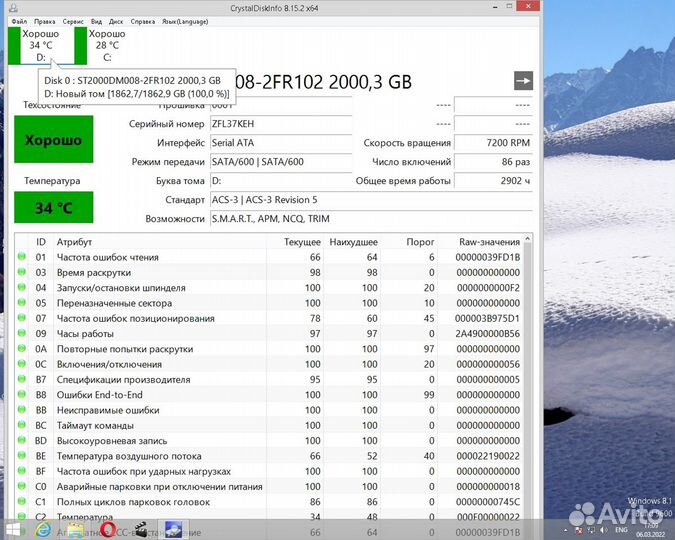Select the attribute text Часы работы
675x540 pixels.
tap(85, 334)
